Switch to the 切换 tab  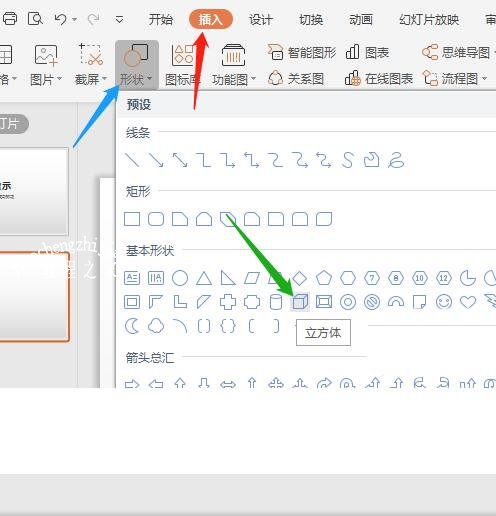[311, 20]
